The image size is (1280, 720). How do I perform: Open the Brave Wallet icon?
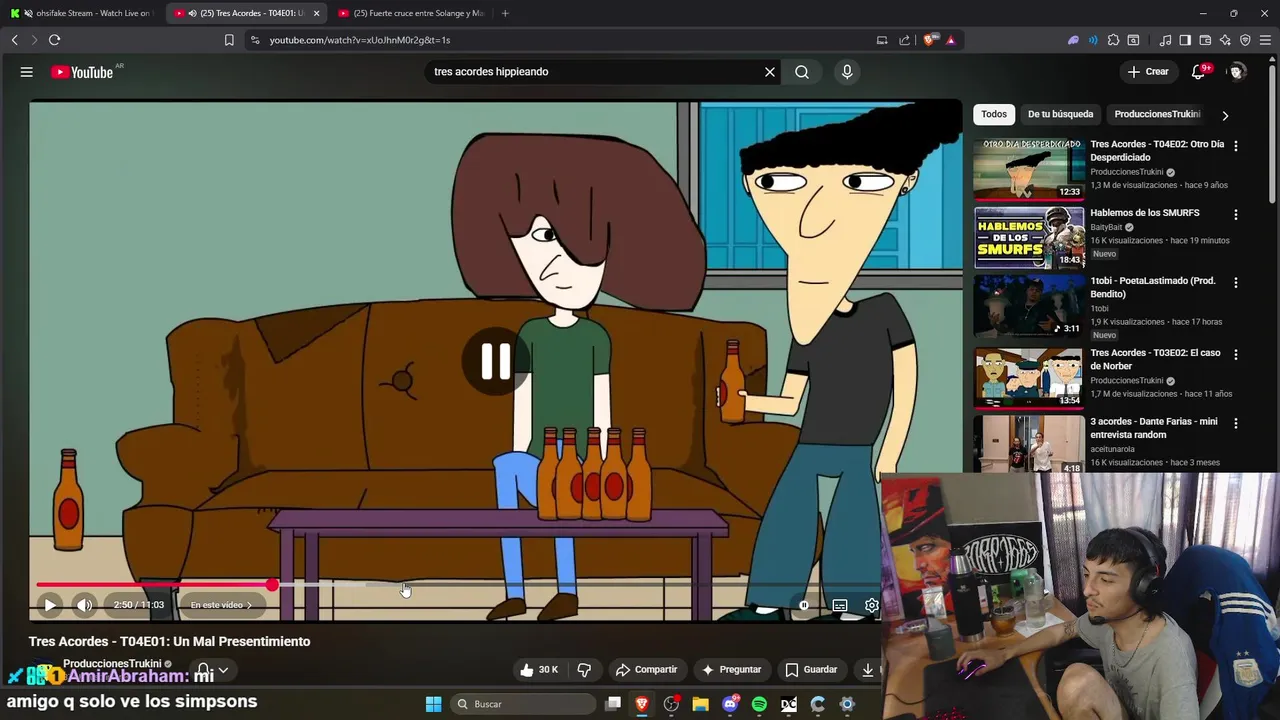[1205, 40]
